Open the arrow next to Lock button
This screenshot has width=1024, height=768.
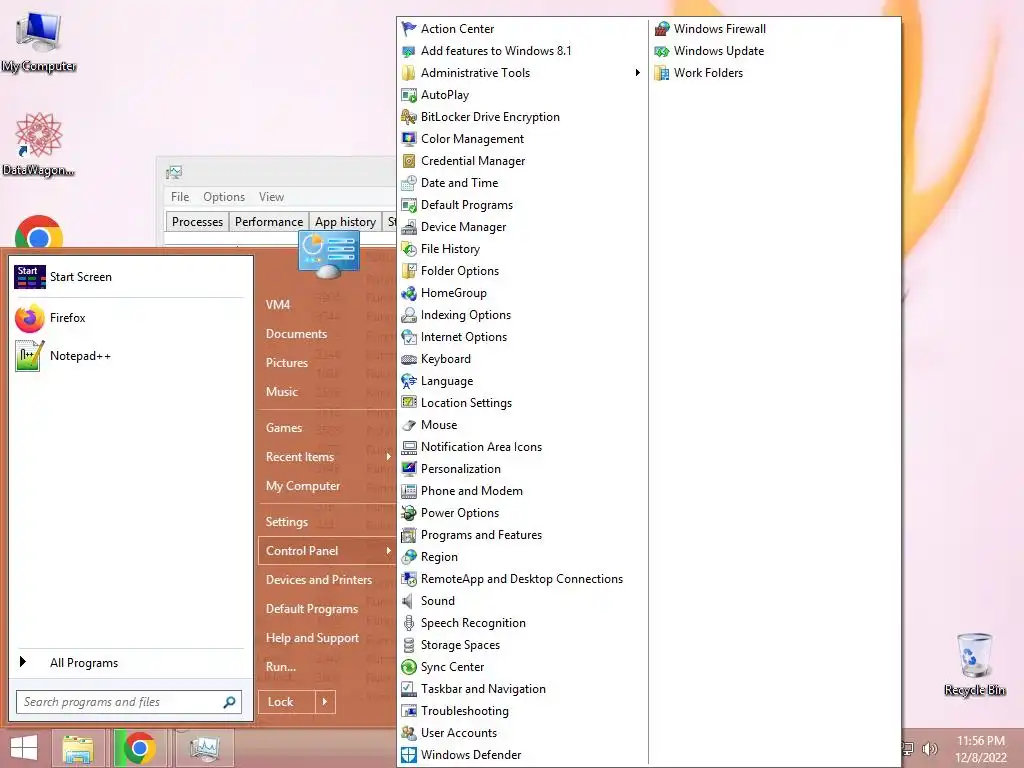pyautogui.click(x=325, y=702)
